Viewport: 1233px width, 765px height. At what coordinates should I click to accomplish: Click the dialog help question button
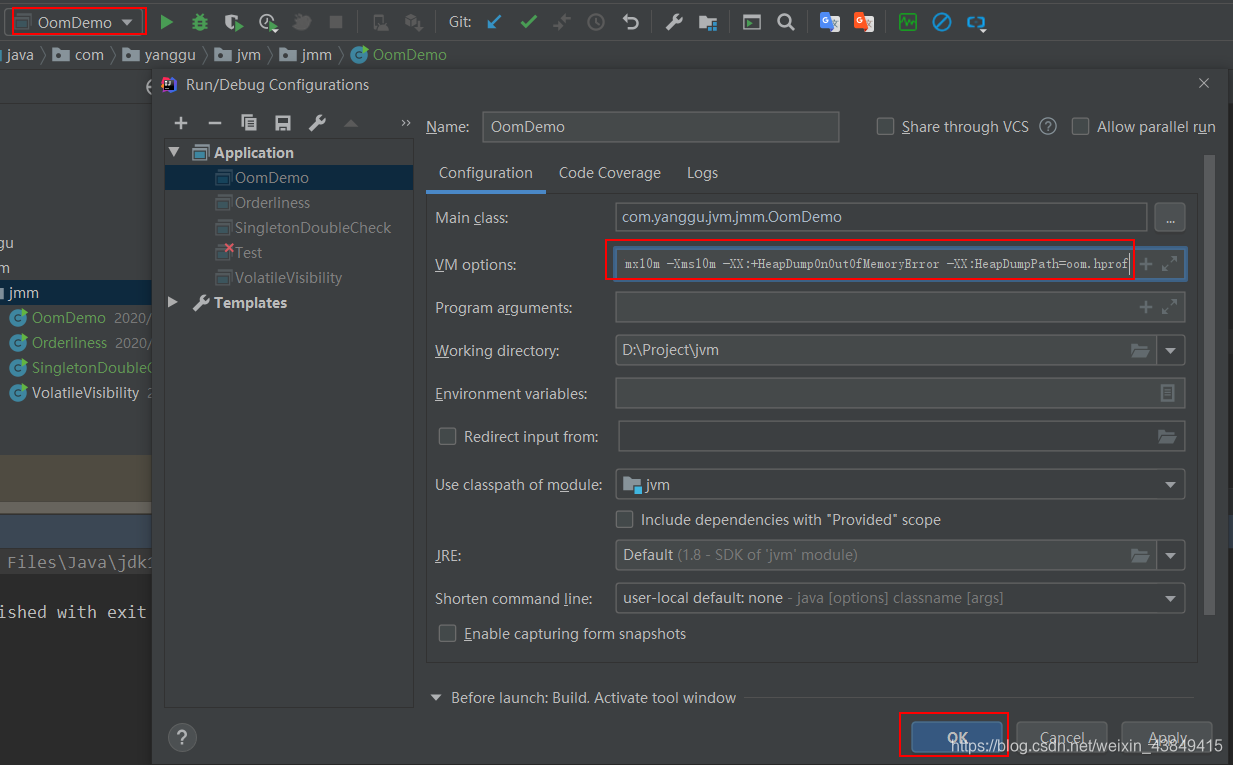(x=182, y=738)
